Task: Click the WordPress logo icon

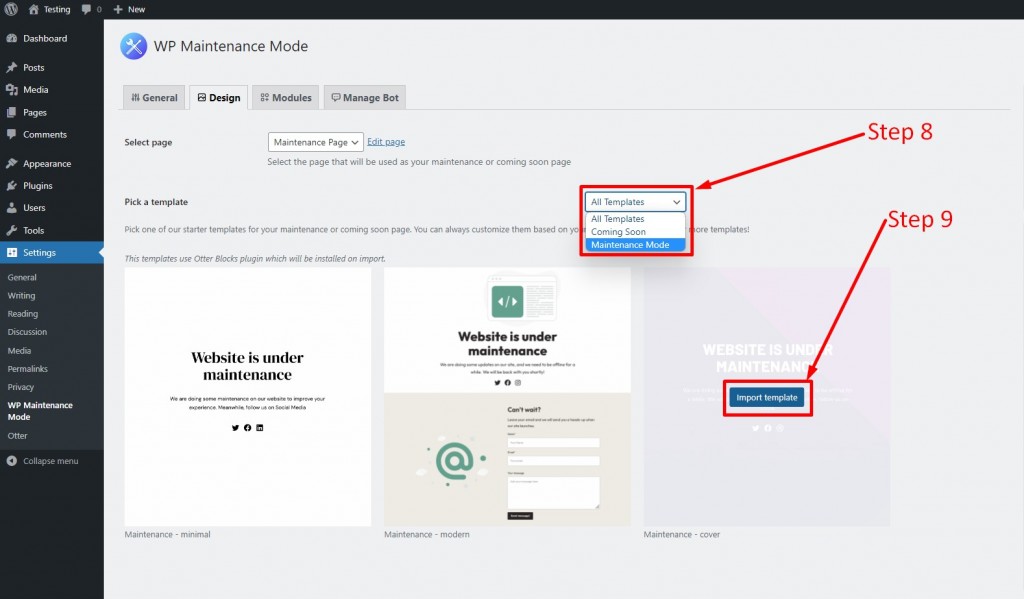Action: tap(11, 9)
